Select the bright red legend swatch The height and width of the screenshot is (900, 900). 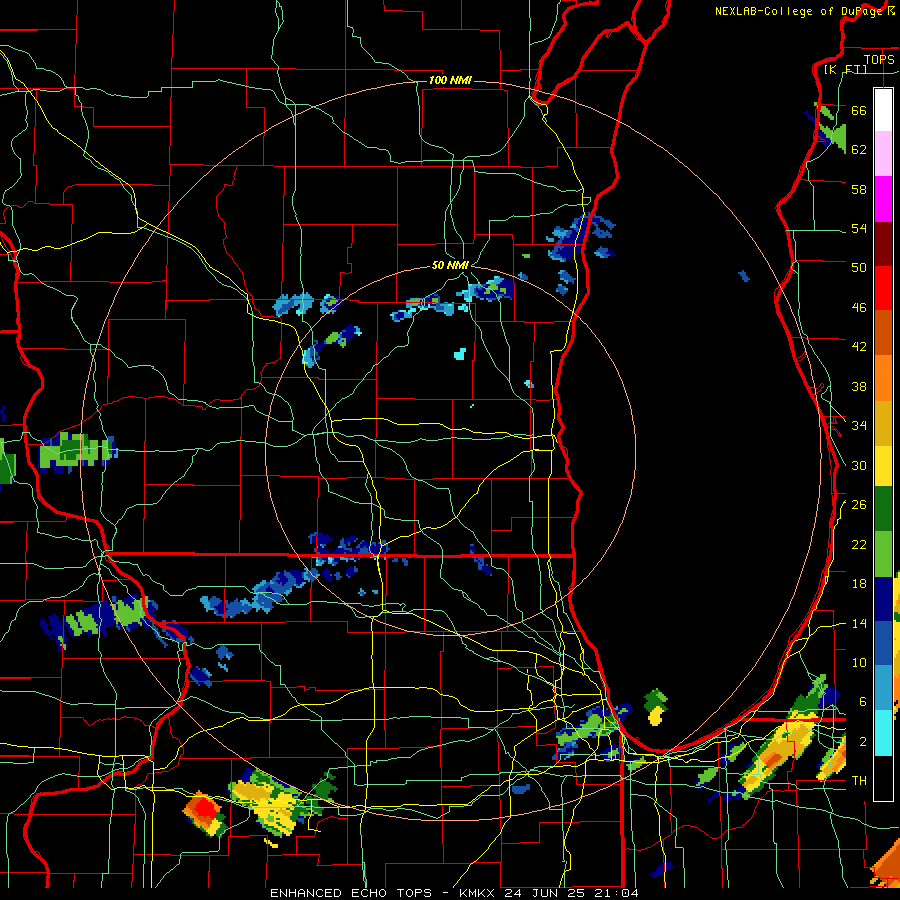coord(883,288)
